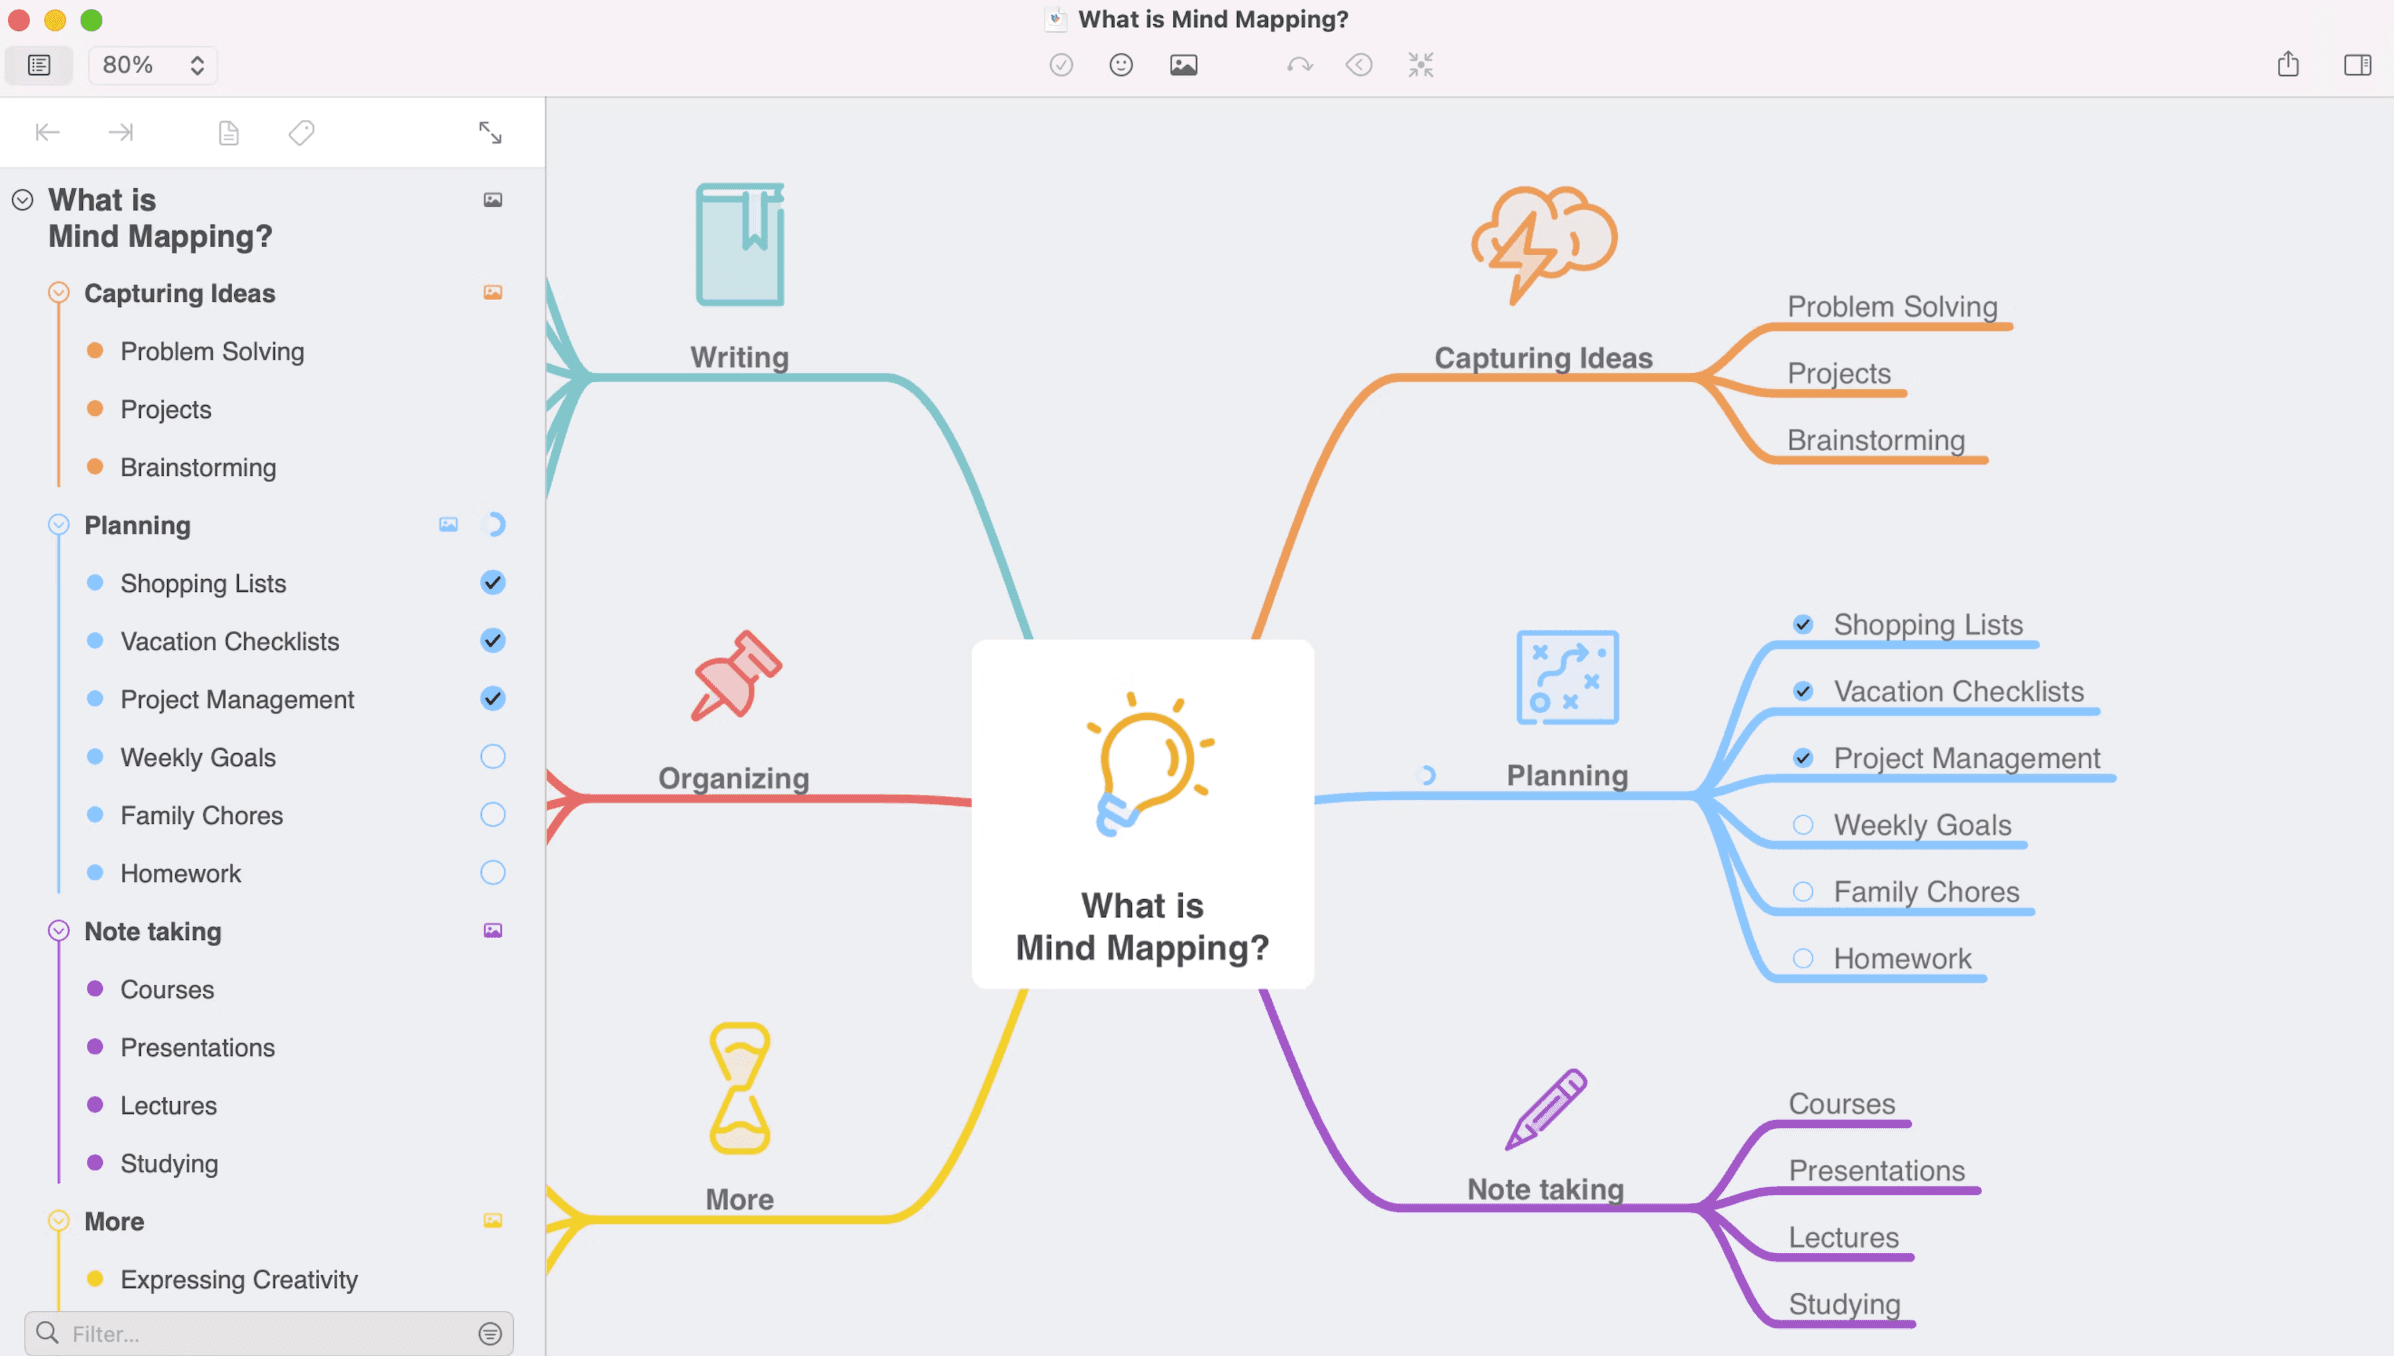Collapse the Planning section chevron
This screenshot has width=2394, height=1356.
pos(57,524)
